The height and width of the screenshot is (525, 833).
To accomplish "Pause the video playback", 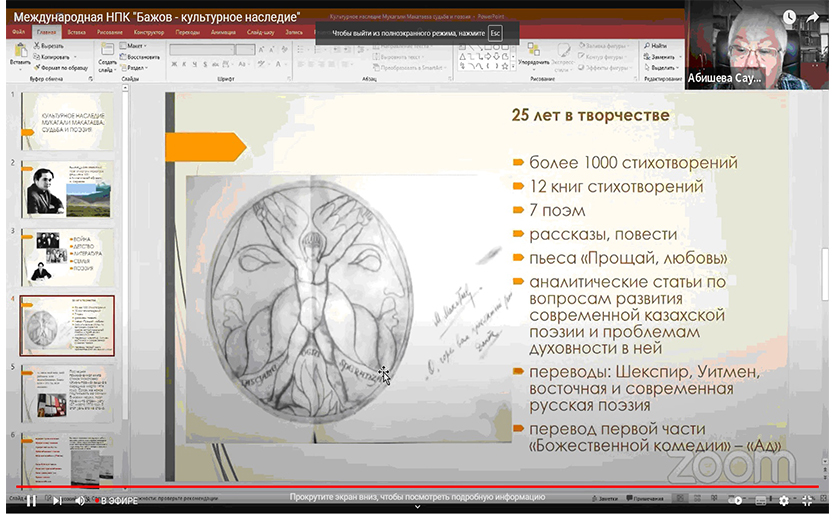I will click(x=30, y=501).
